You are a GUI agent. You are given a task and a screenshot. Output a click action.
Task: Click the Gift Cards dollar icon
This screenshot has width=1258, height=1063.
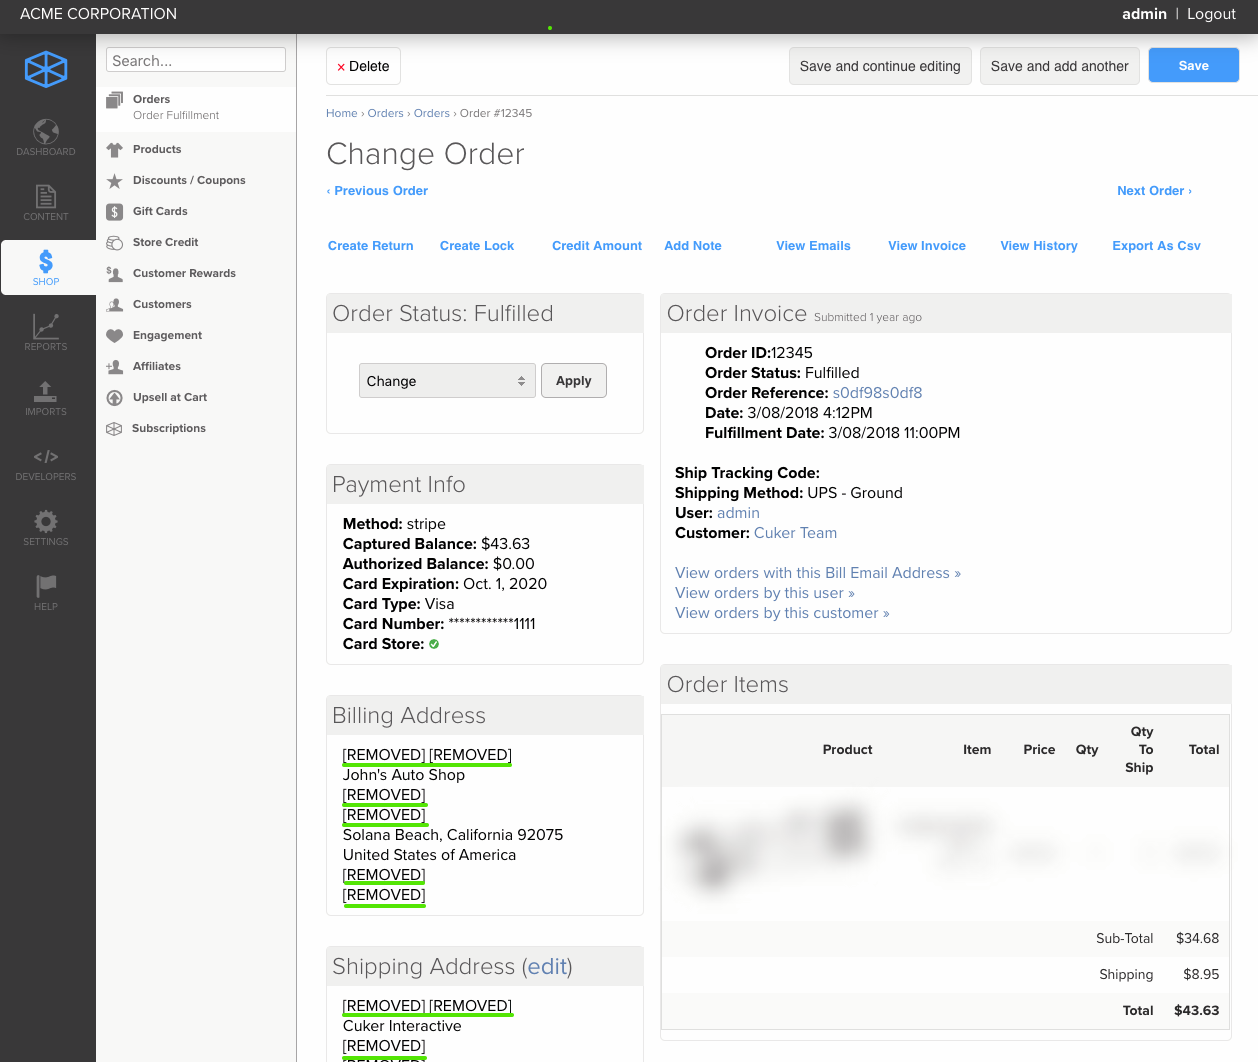pyautogui.click(x=114, y=212)
